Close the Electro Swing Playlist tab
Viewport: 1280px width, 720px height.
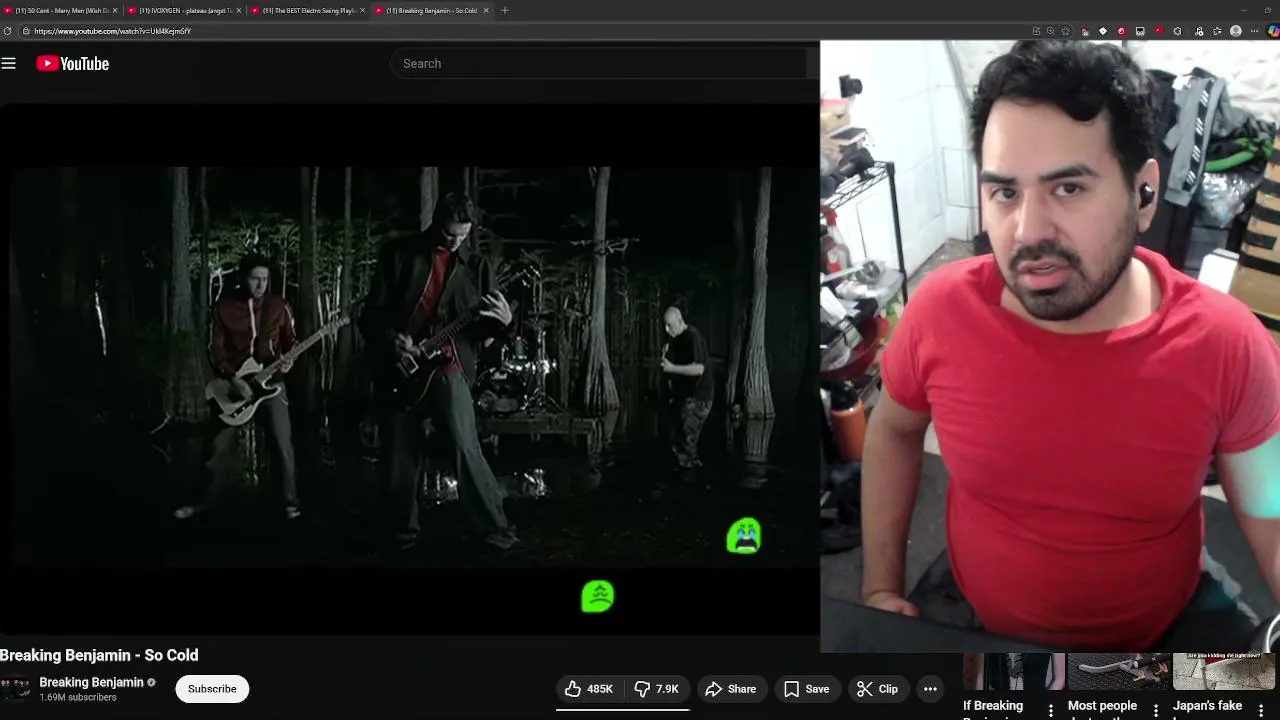362,10
